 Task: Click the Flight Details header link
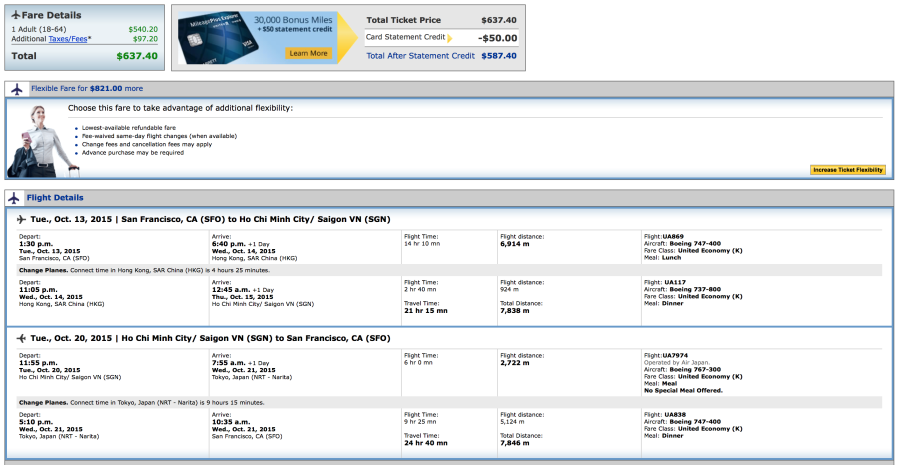coord(55,198)
